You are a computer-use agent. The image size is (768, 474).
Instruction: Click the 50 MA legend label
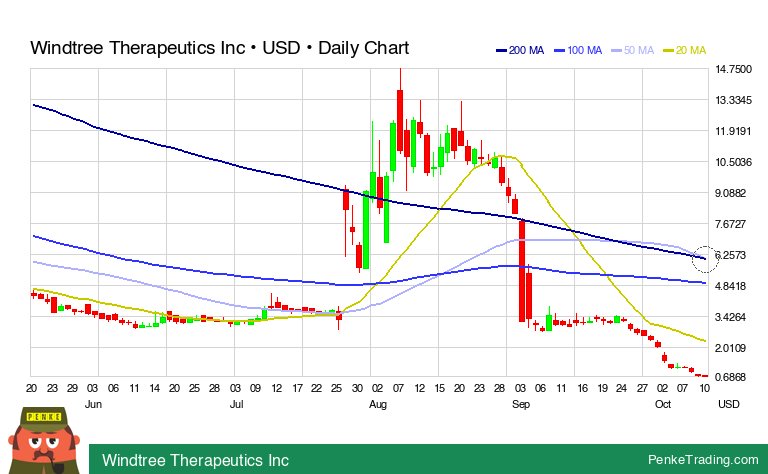[x=639, y=50]
